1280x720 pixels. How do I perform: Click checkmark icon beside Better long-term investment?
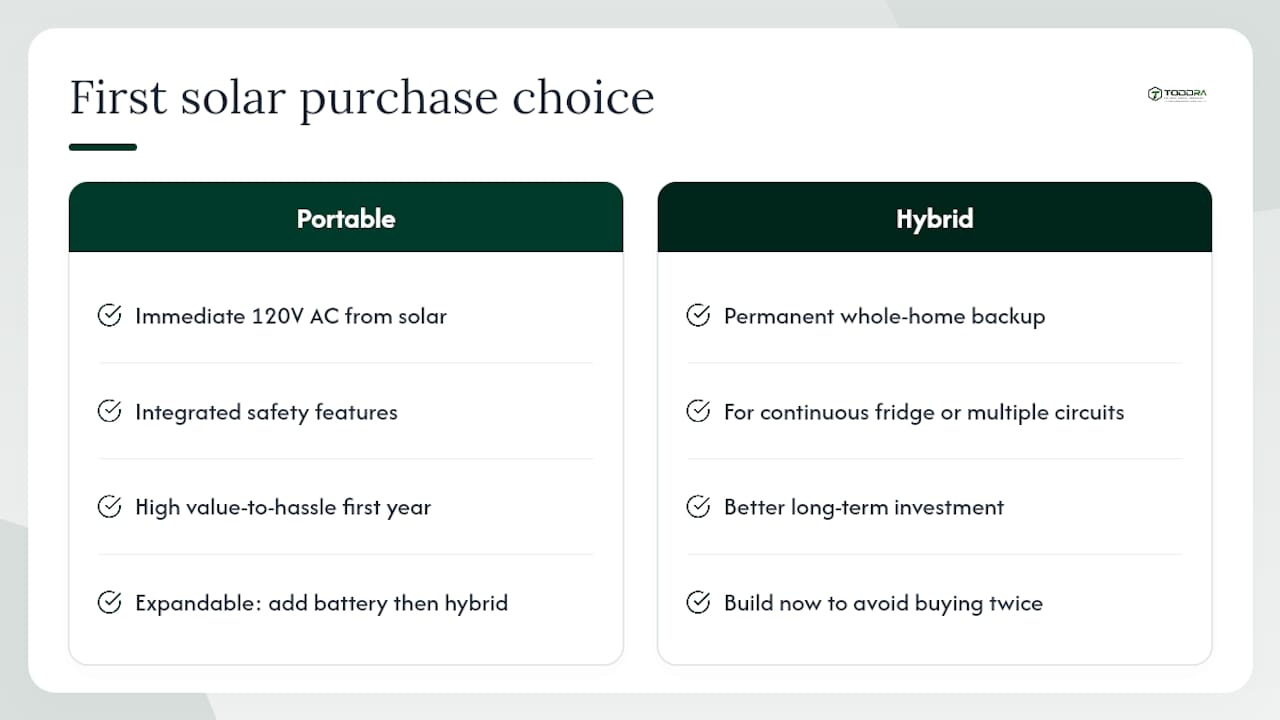click(x=698, y=507)
